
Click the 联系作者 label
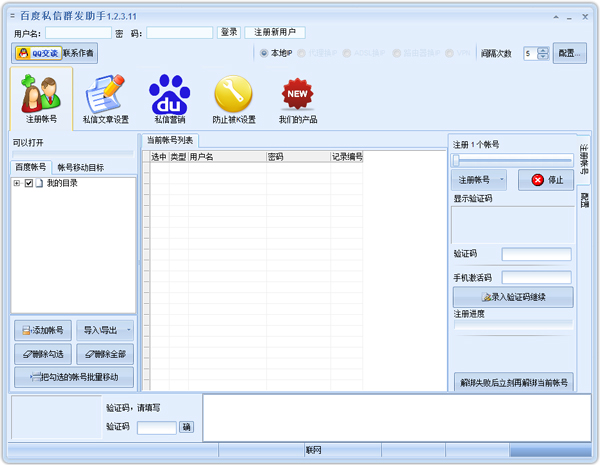click(x=78, y=53)
